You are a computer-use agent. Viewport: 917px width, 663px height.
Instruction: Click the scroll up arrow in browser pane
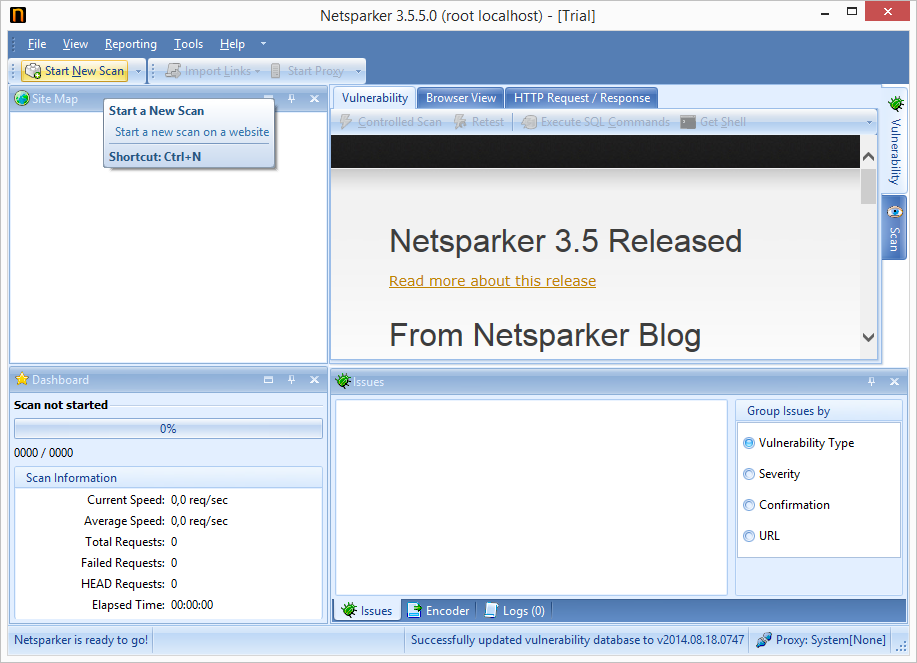click(868, 157)
